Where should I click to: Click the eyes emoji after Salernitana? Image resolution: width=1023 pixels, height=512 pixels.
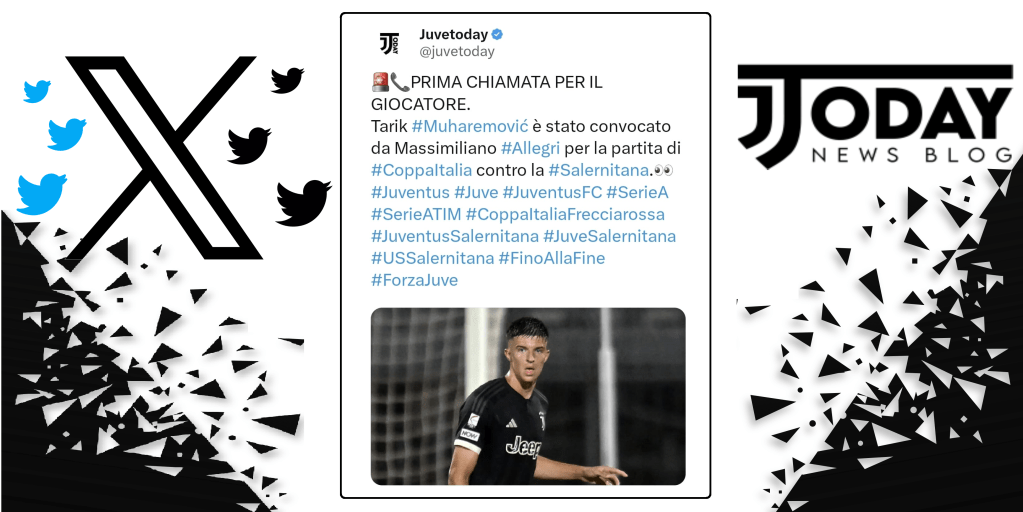click(663, 171)
